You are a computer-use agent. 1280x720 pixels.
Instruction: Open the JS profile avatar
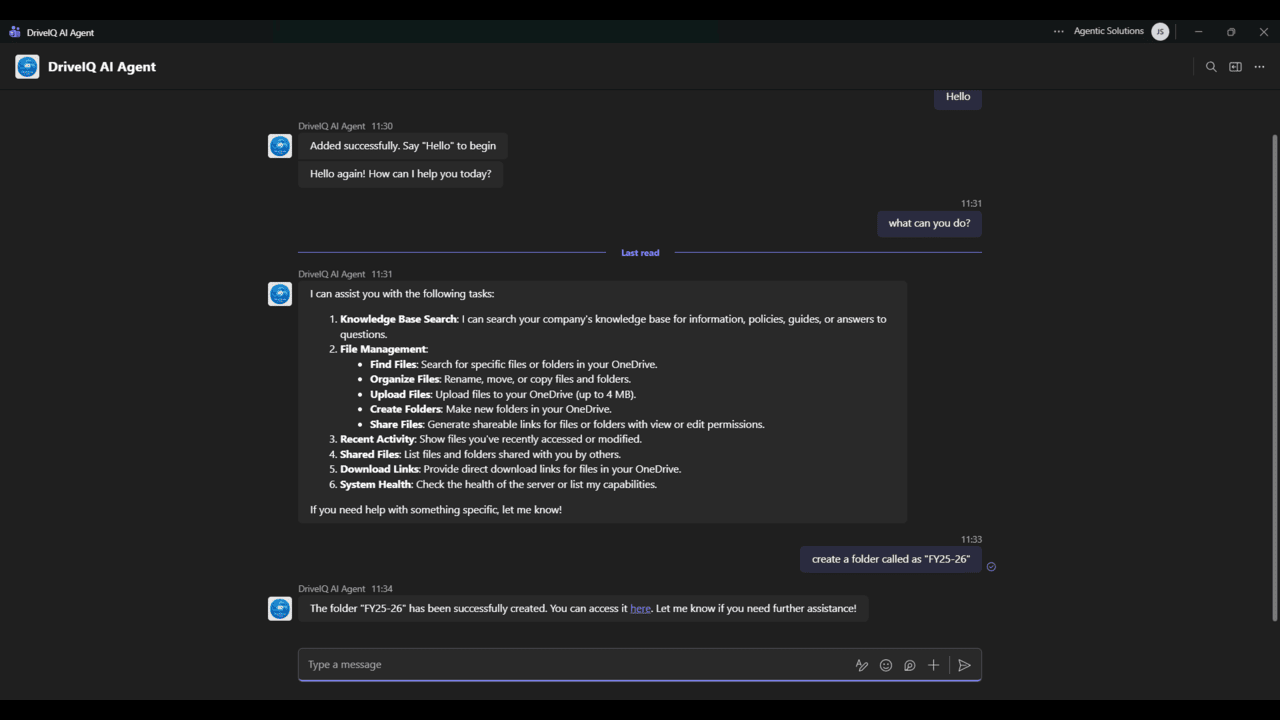coord(1160,32)
